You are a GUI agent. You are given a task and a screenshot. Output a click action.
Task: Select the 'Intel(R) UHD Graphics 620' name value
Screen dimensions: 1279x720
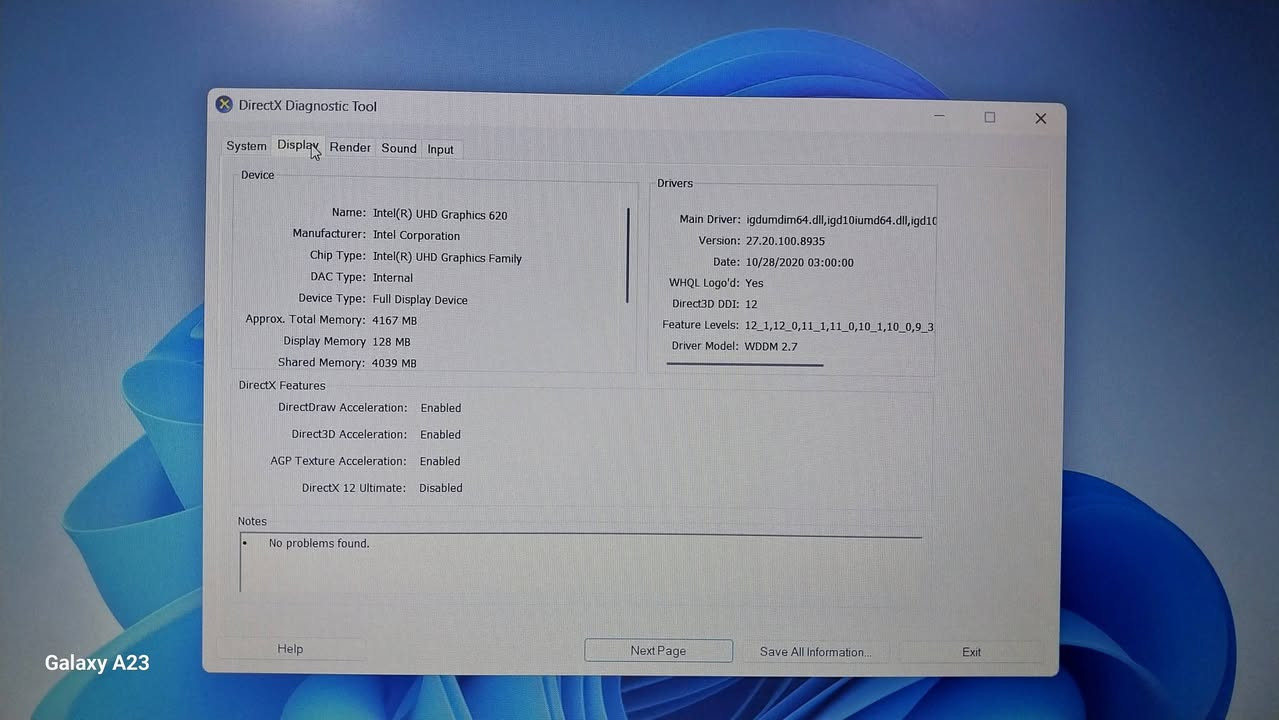pyautogui.click(x=440, y=215)
